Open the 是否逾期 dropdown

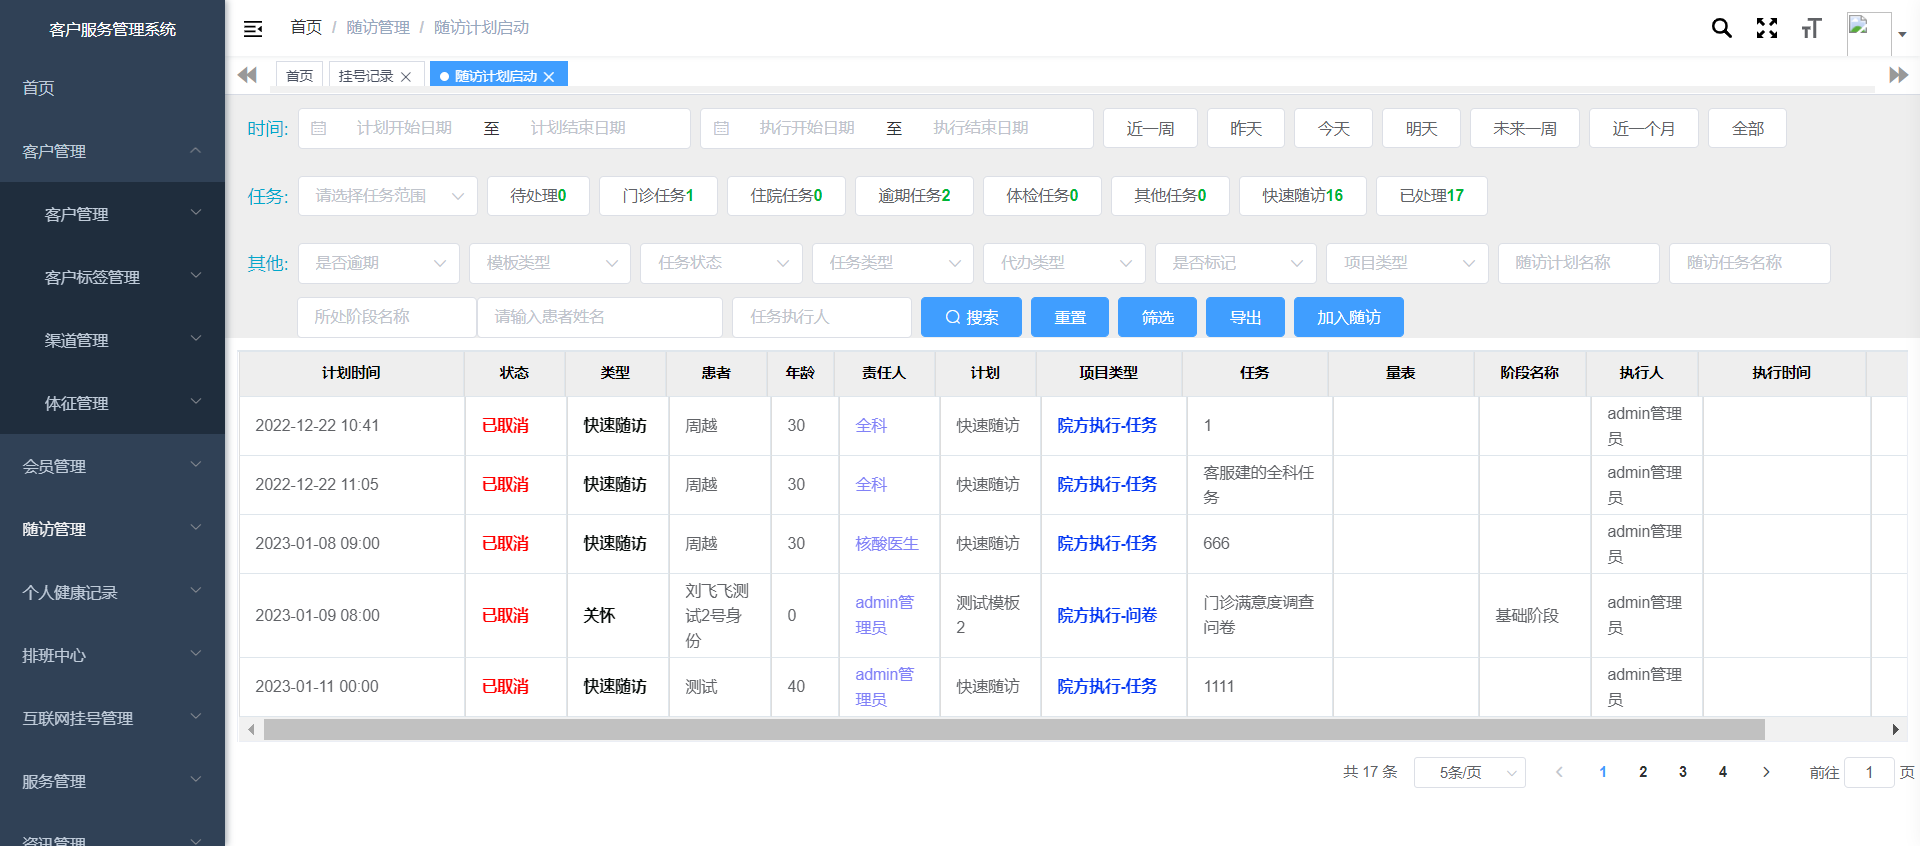point(379,263)
